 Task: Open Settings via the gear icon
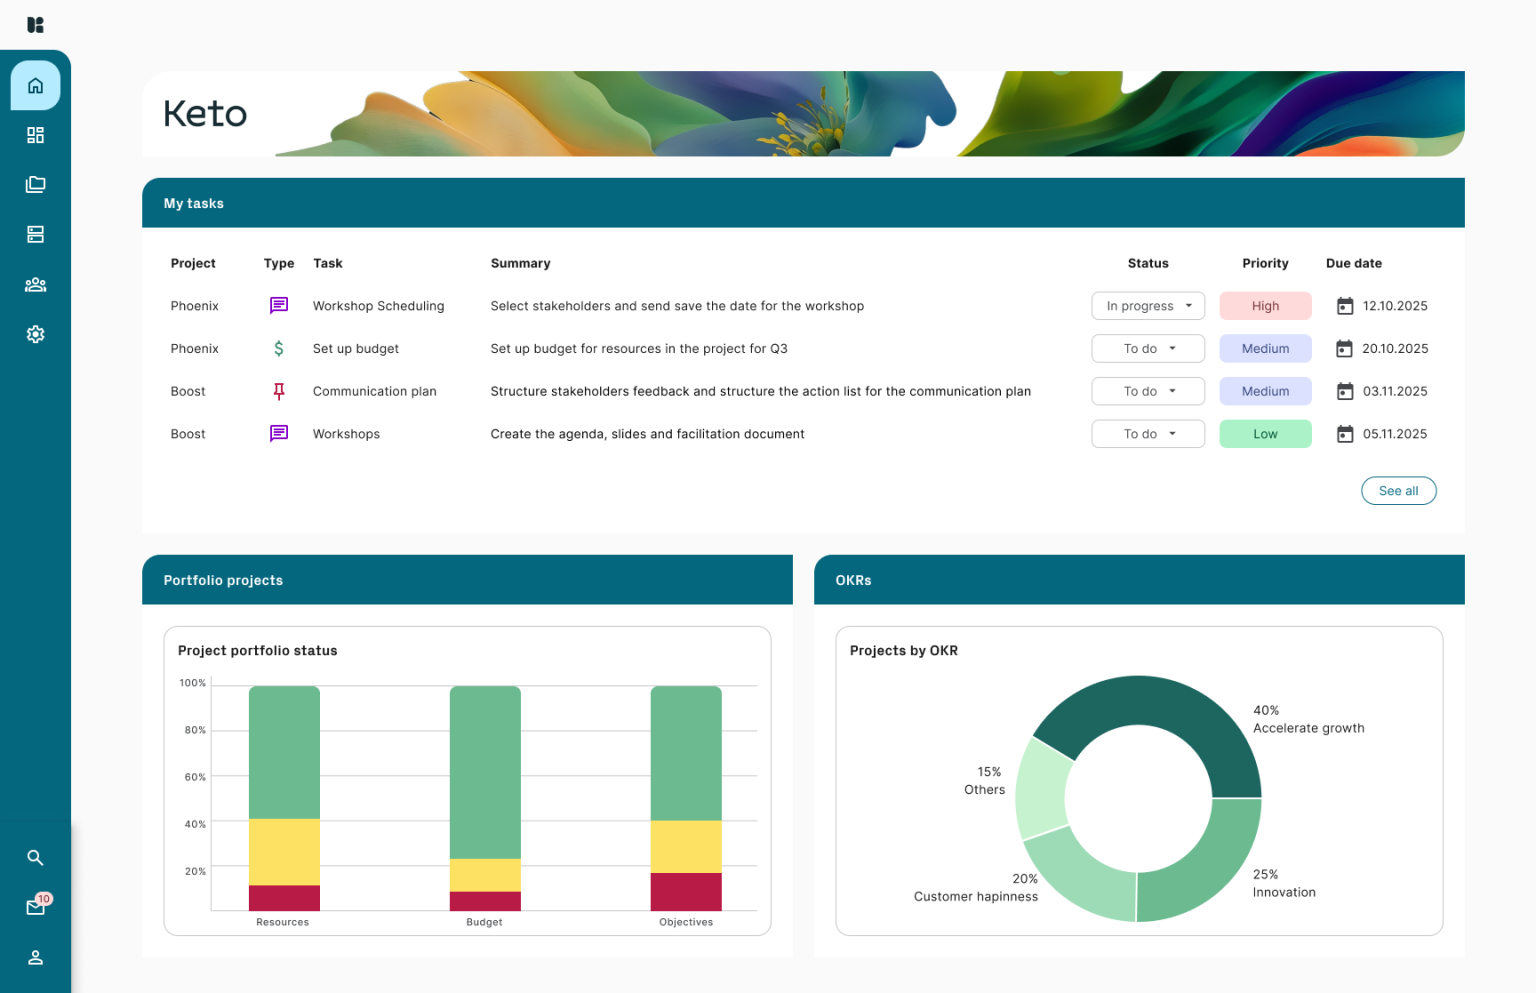35,334
